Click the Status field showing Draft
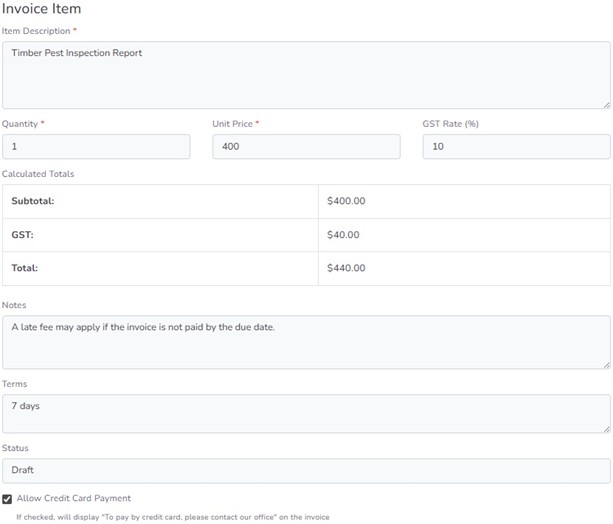 [305, 470]
